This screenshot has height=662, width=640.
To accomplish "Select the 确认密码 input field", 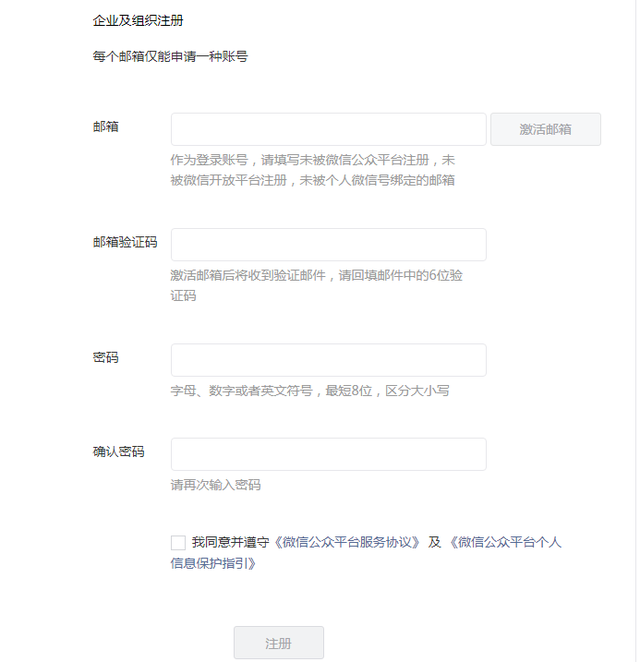I will (x=328, y=454).
